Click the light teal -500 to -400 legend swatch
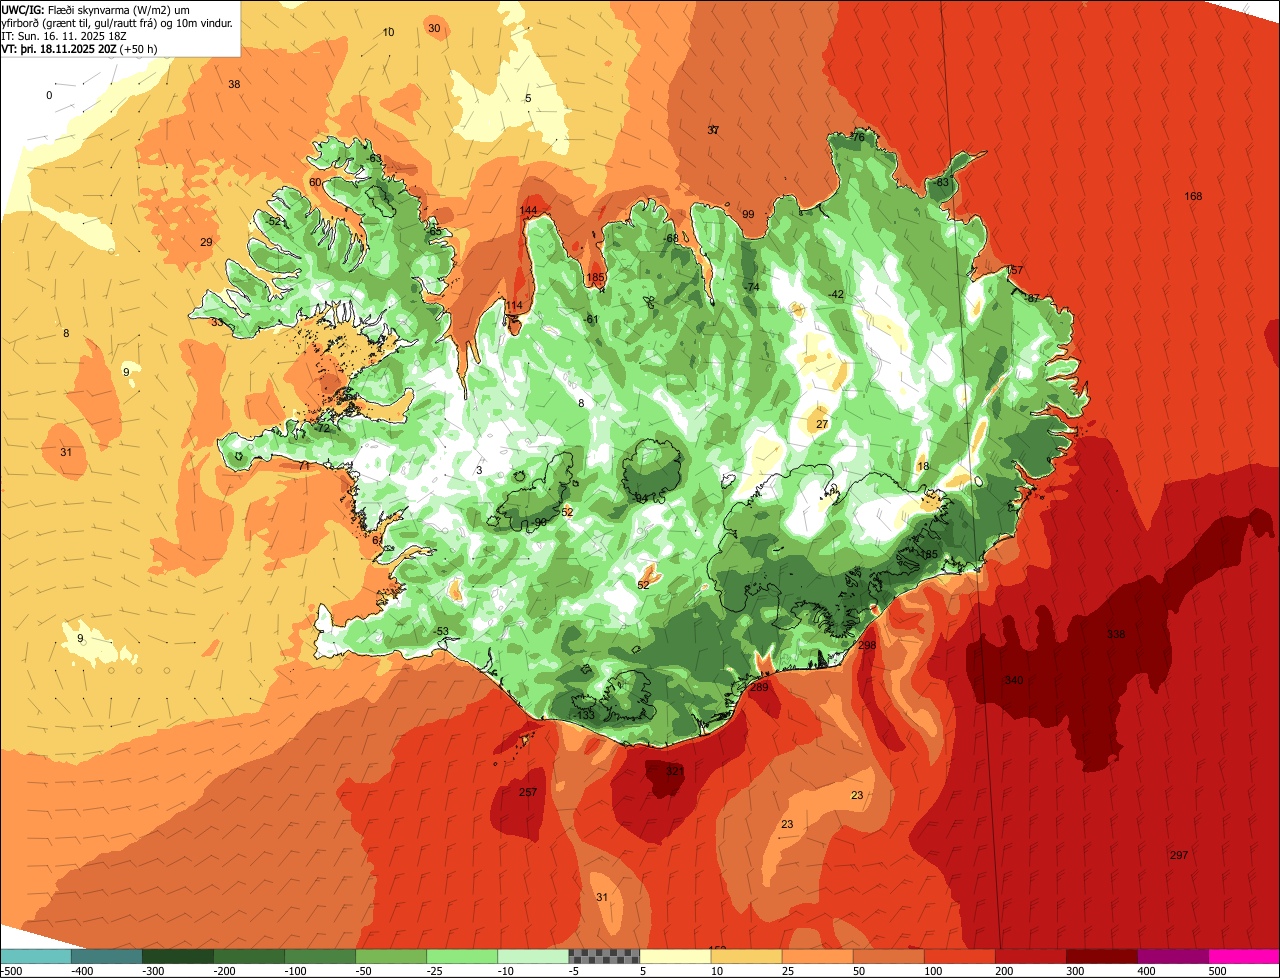Screen dimensions: 1280x978 tap(36, 956)
